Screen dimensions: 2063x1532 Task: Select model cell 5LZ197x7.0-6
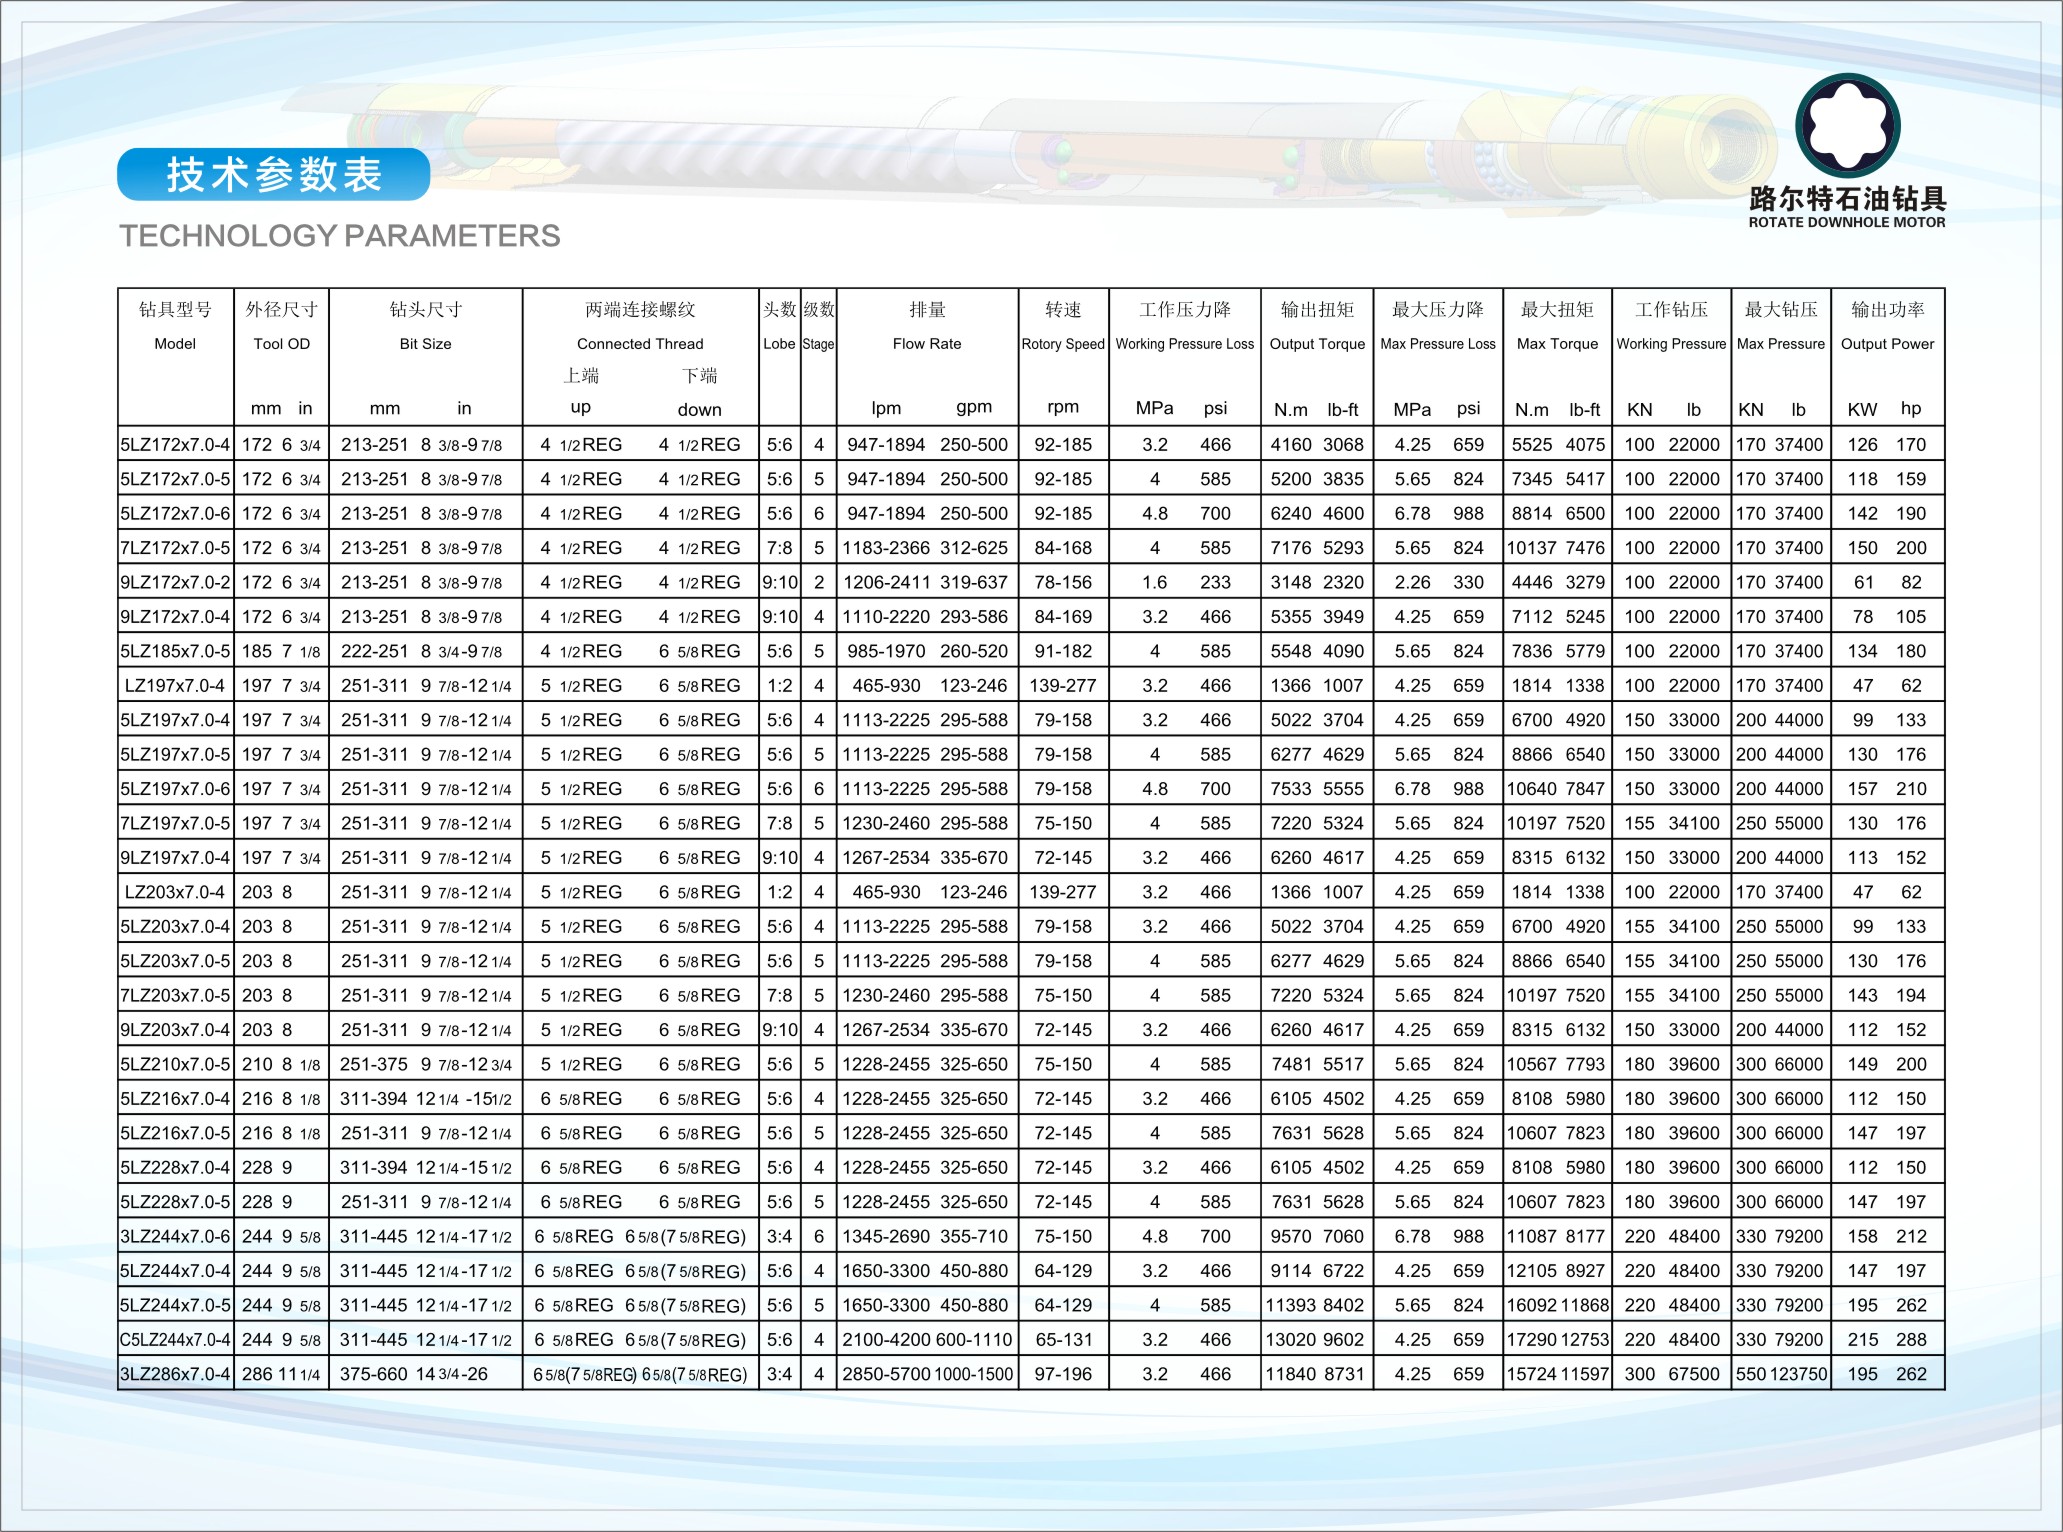point(175,789)
